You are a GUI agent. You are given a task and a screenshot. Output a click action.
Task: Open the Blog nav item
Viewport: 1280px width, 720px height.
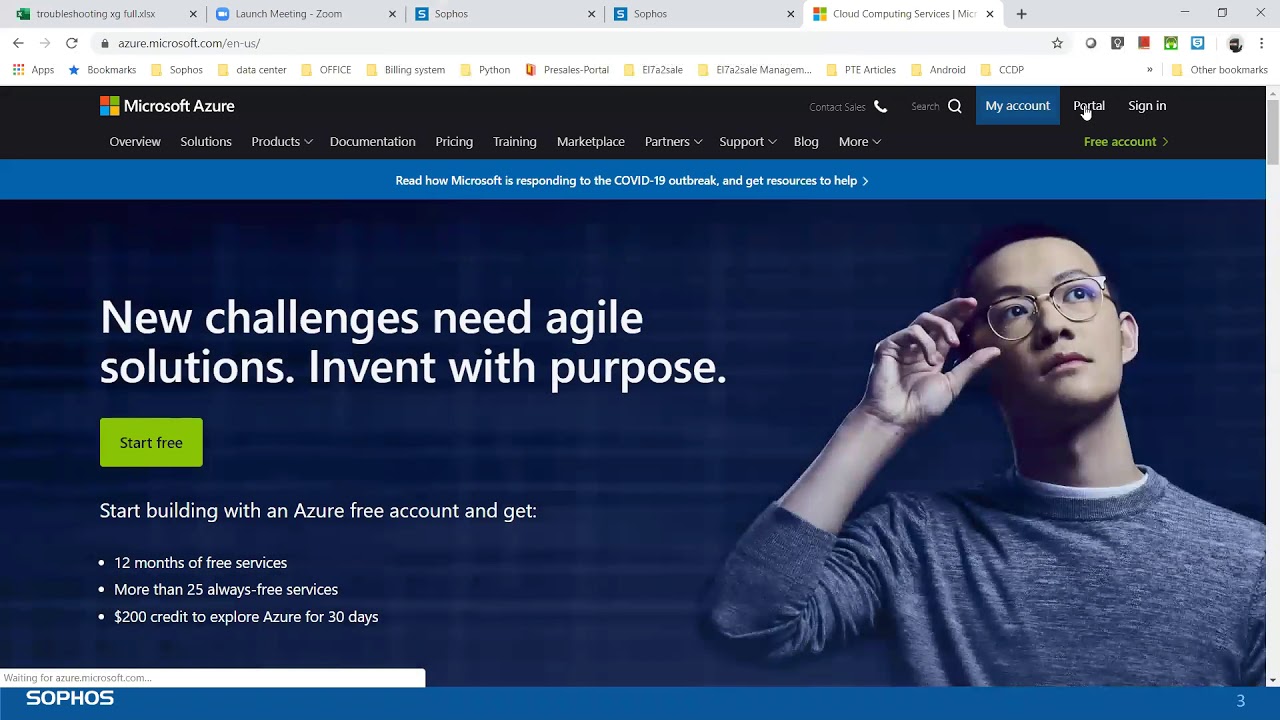coord(806,142)
